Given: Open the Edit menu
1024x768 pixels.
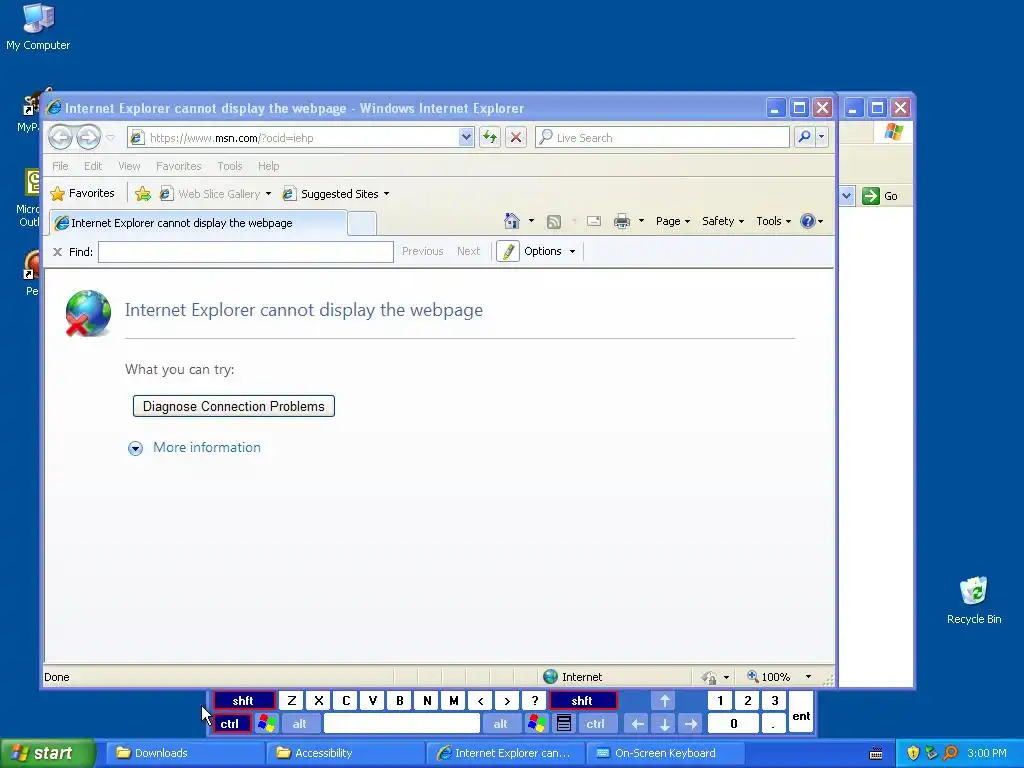Looking at the screenshot, I should pyautogui.click(x=93, y=166).
